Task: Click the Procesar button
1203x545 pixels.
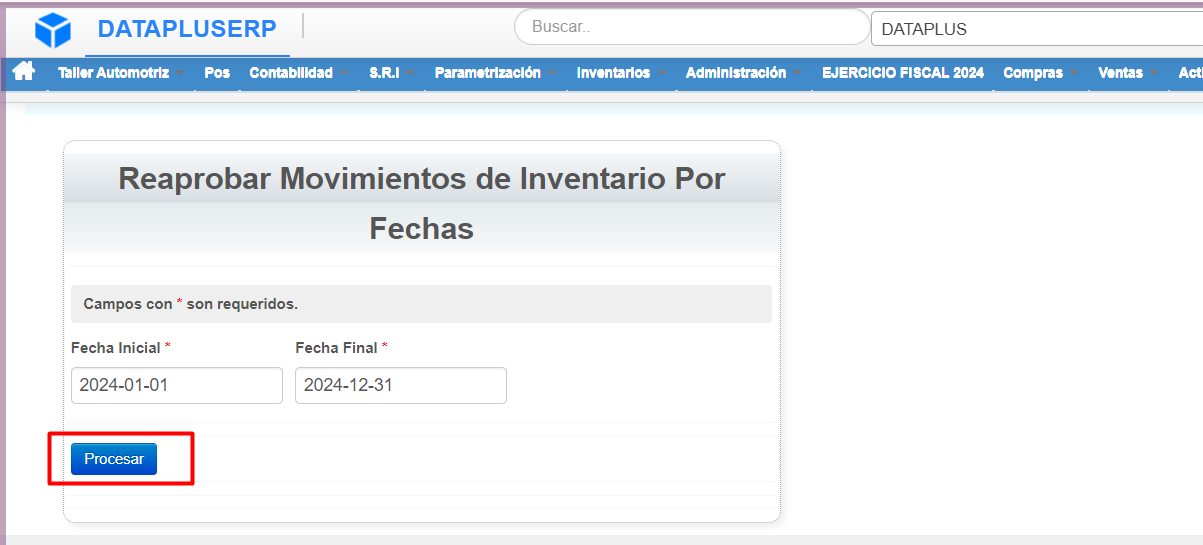Action: pos(114,459)
